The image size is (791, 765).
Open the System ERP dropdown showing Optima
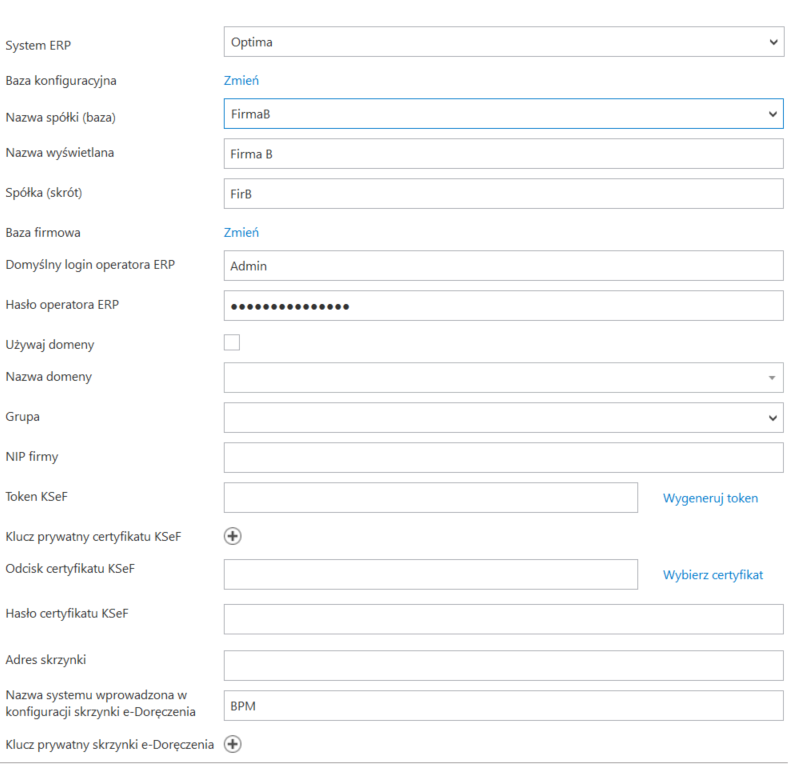[x=503, y=42]
